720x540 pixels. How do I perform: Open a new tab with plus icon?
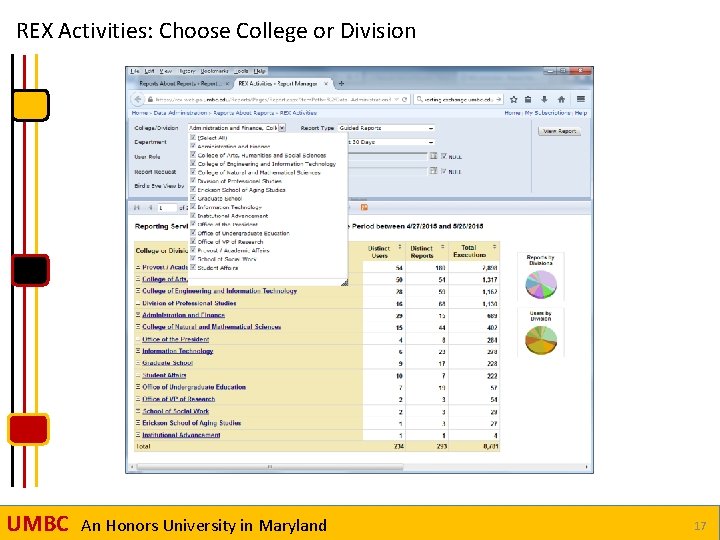pos(341,84)
